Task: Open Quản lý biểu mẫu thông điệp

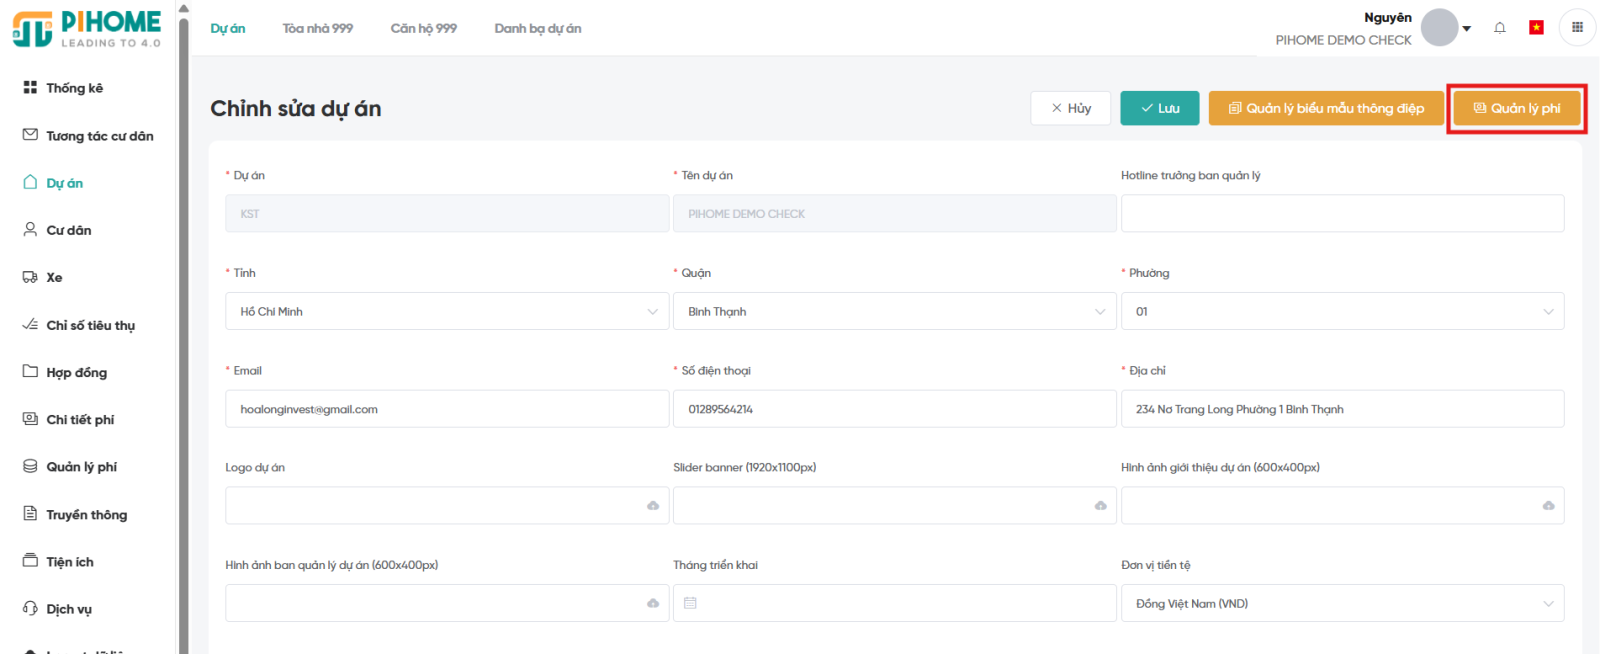Action: coord(1325,108)
